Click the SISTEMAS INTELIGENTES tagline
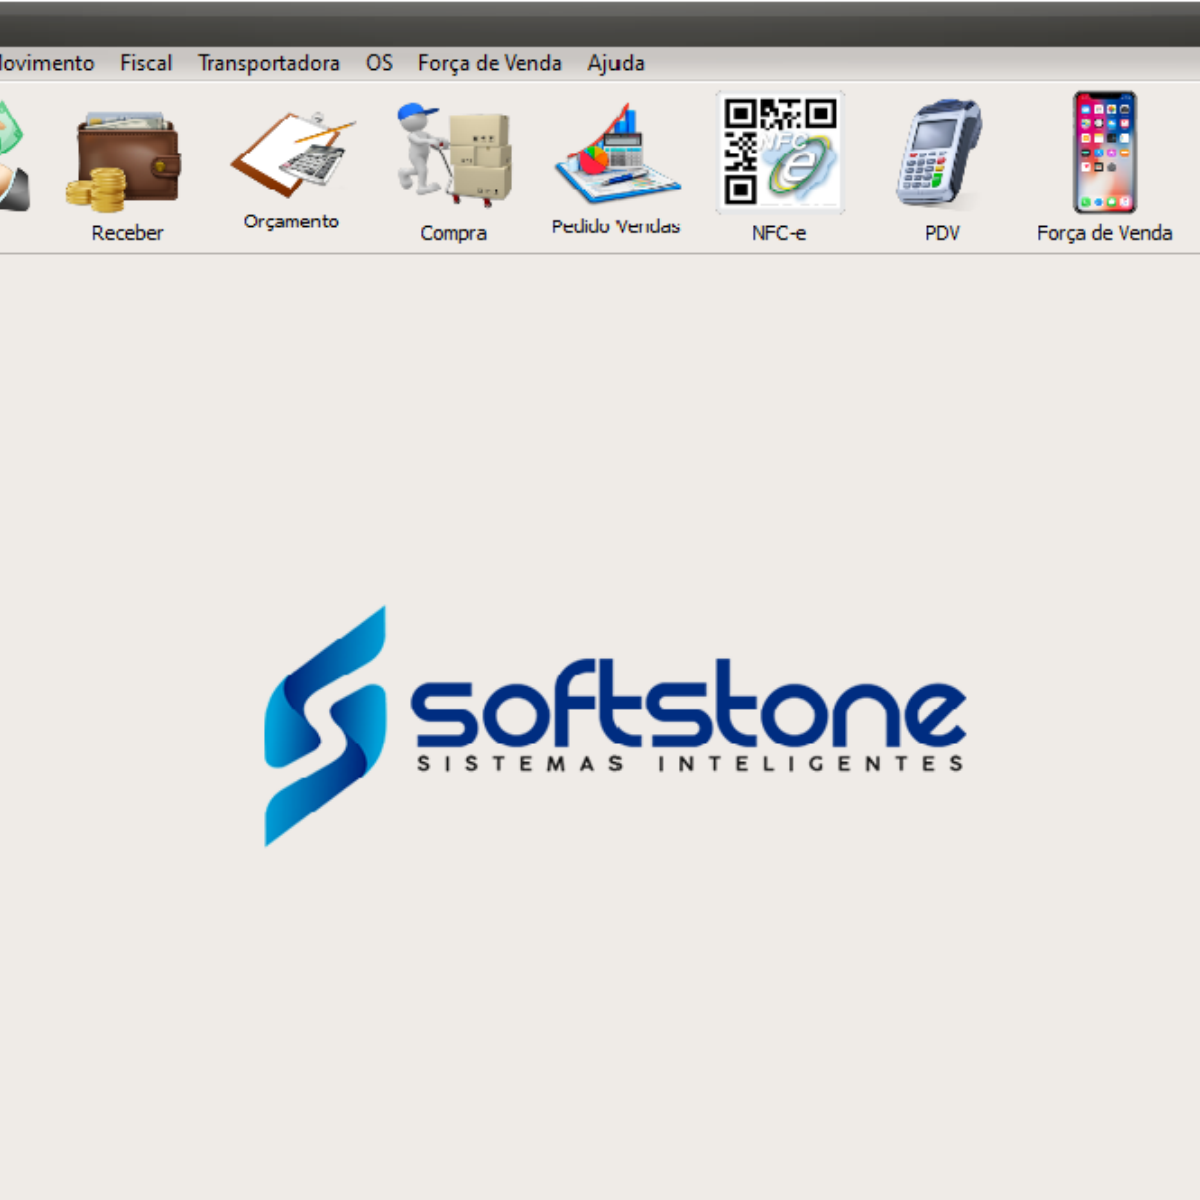This screenshot has height=1200, width=1200. click(690, 764)
